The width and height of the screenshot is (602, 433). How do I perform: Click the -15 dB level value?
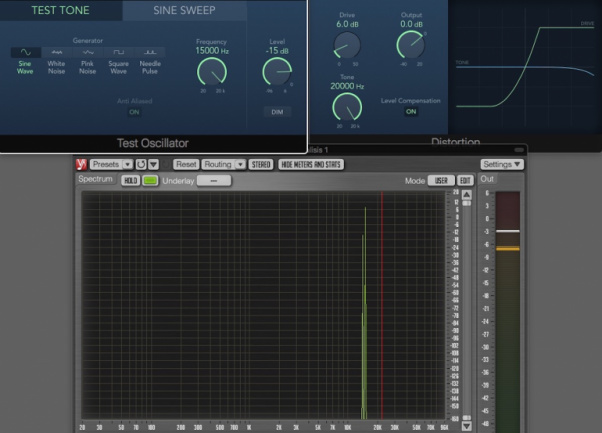pyautogui.click(x=277, y=51)
